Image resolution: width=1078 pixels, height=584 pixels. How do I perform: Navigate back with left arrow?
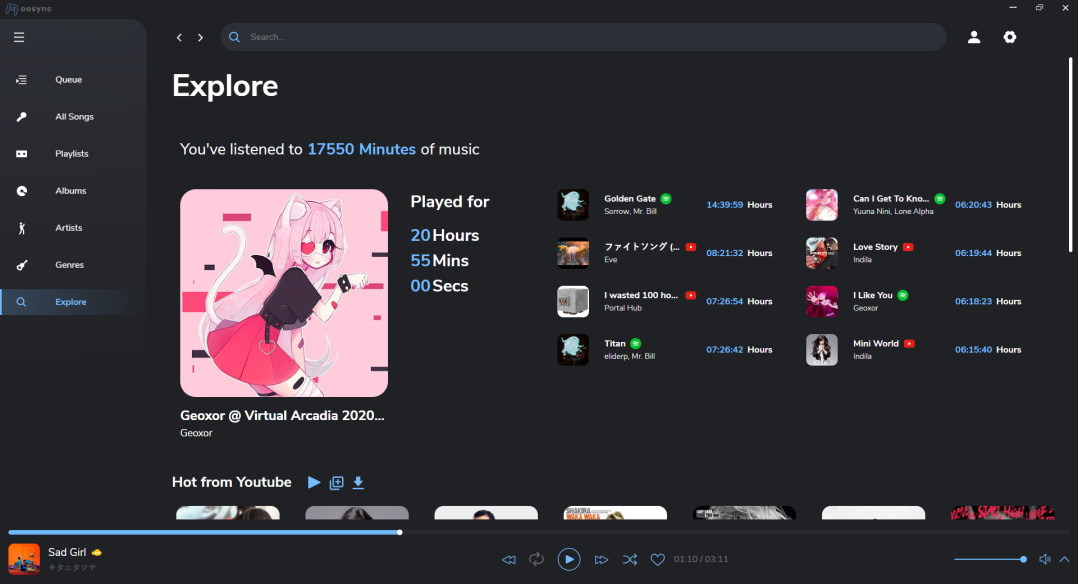point(179,37)
